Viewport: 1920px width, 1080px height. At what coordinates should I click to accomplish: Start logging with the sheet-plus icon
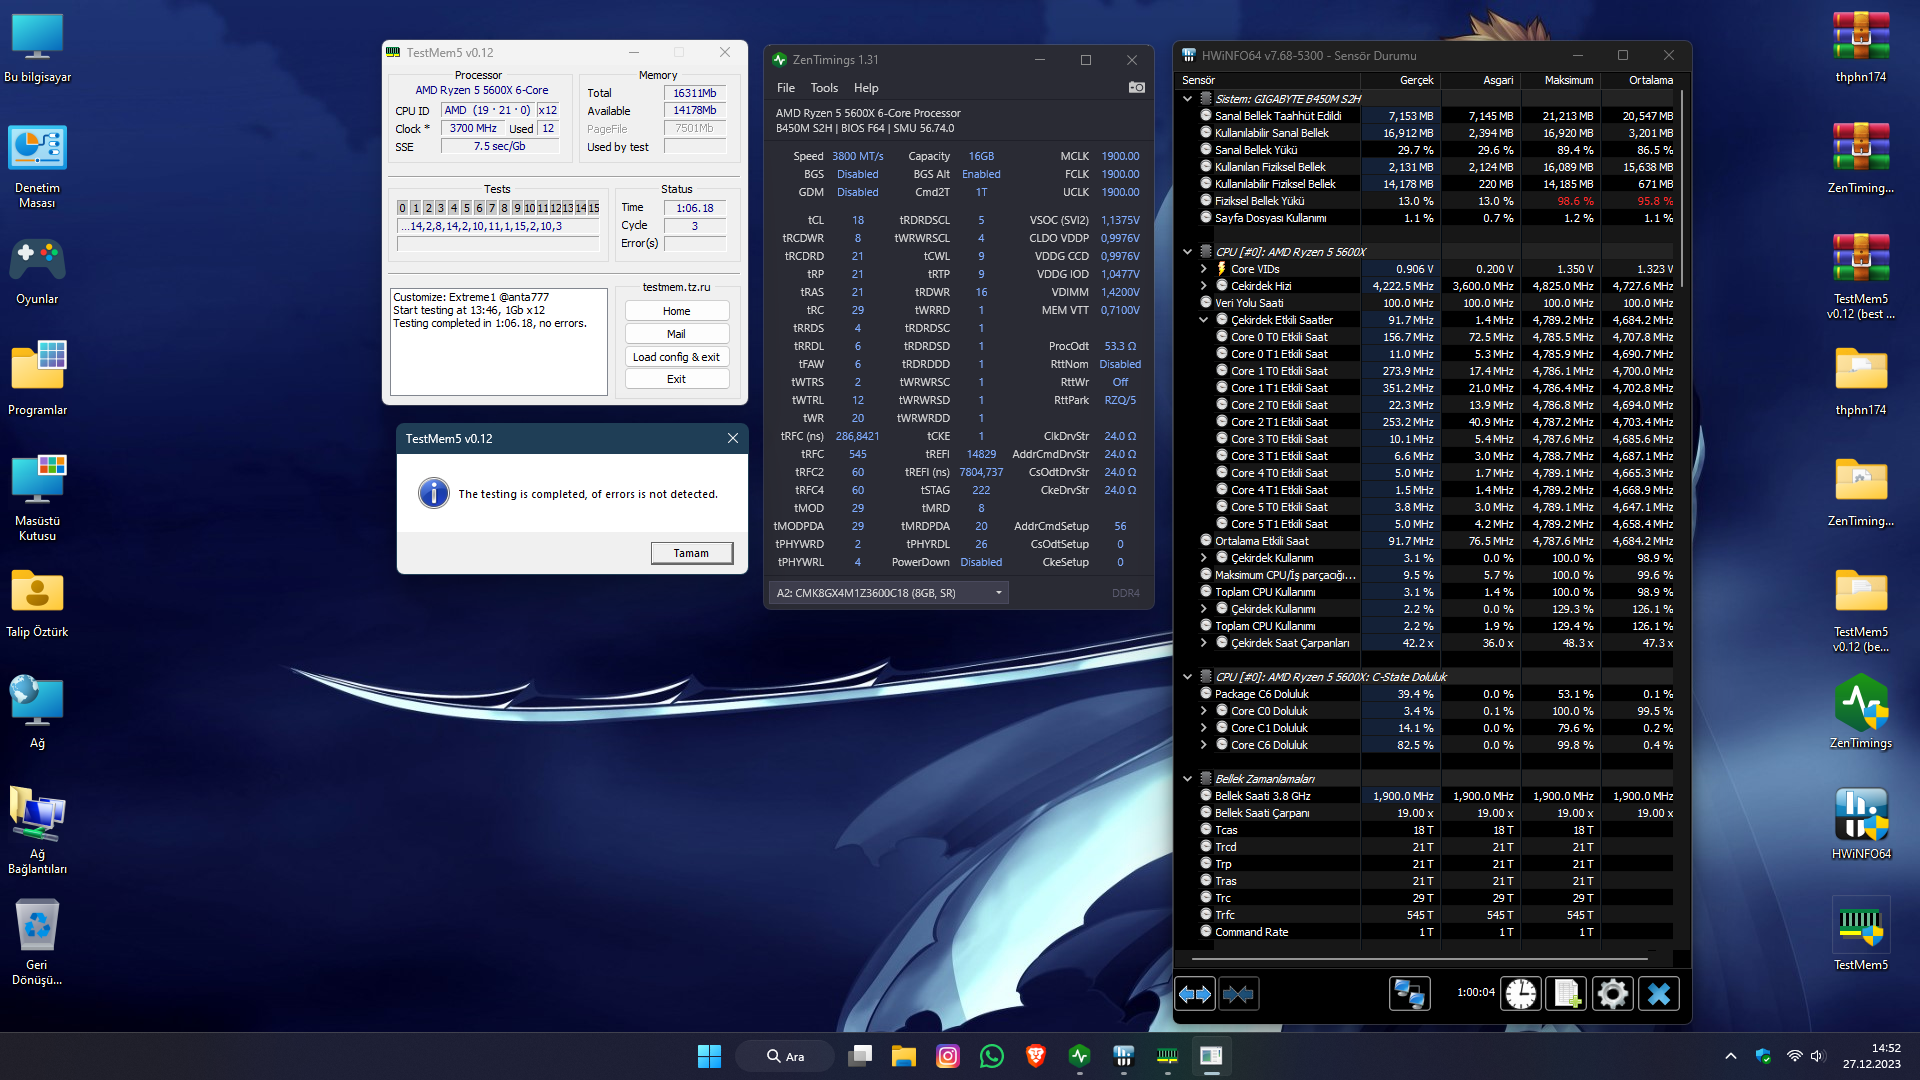[1566, 994]
